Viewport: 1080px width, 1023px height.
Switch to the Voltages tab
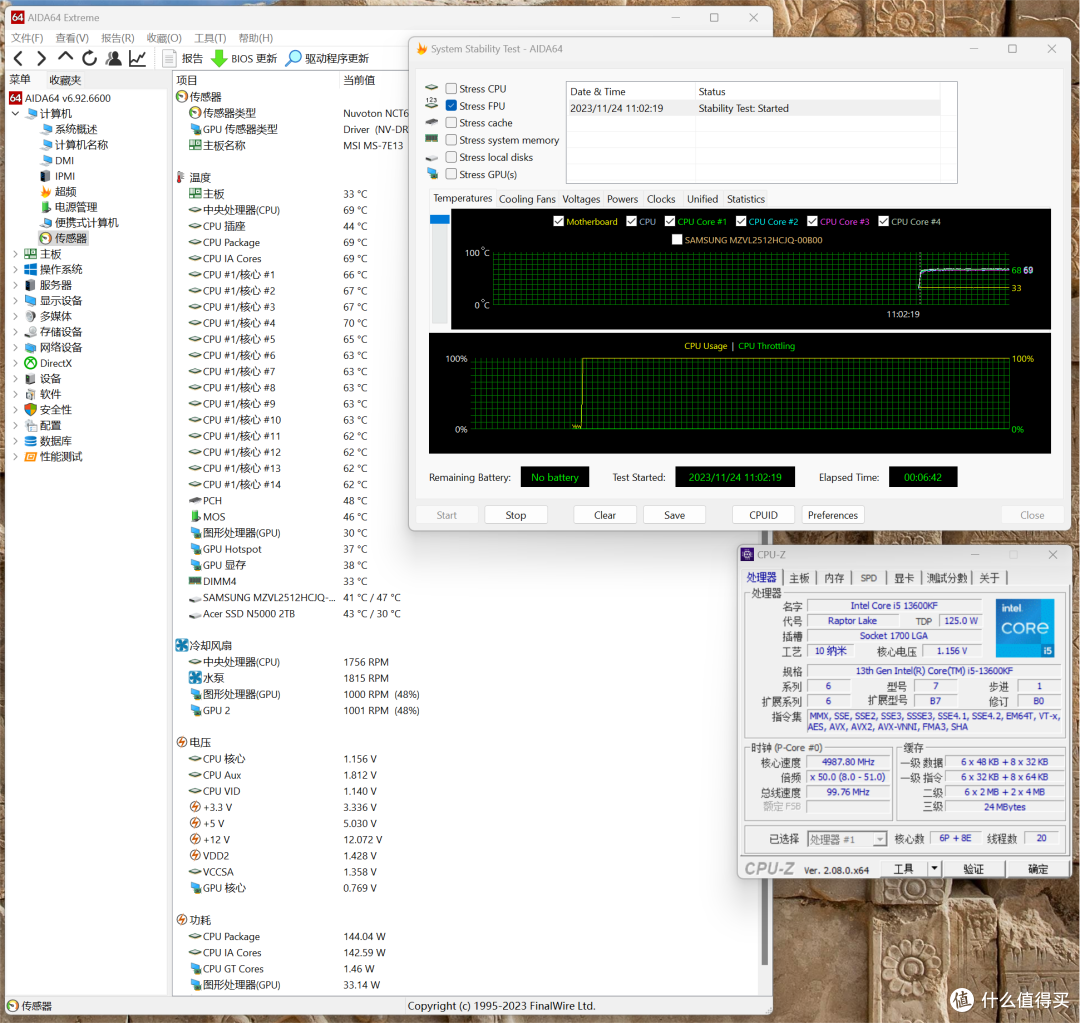point(581,199)
